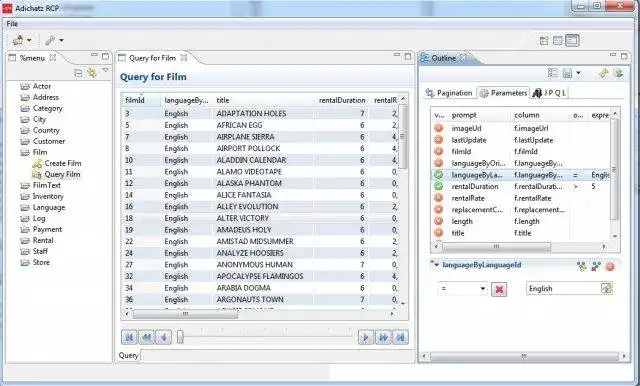Switch to the Parameters tab
640x386 pixels.
coord(503,93)
